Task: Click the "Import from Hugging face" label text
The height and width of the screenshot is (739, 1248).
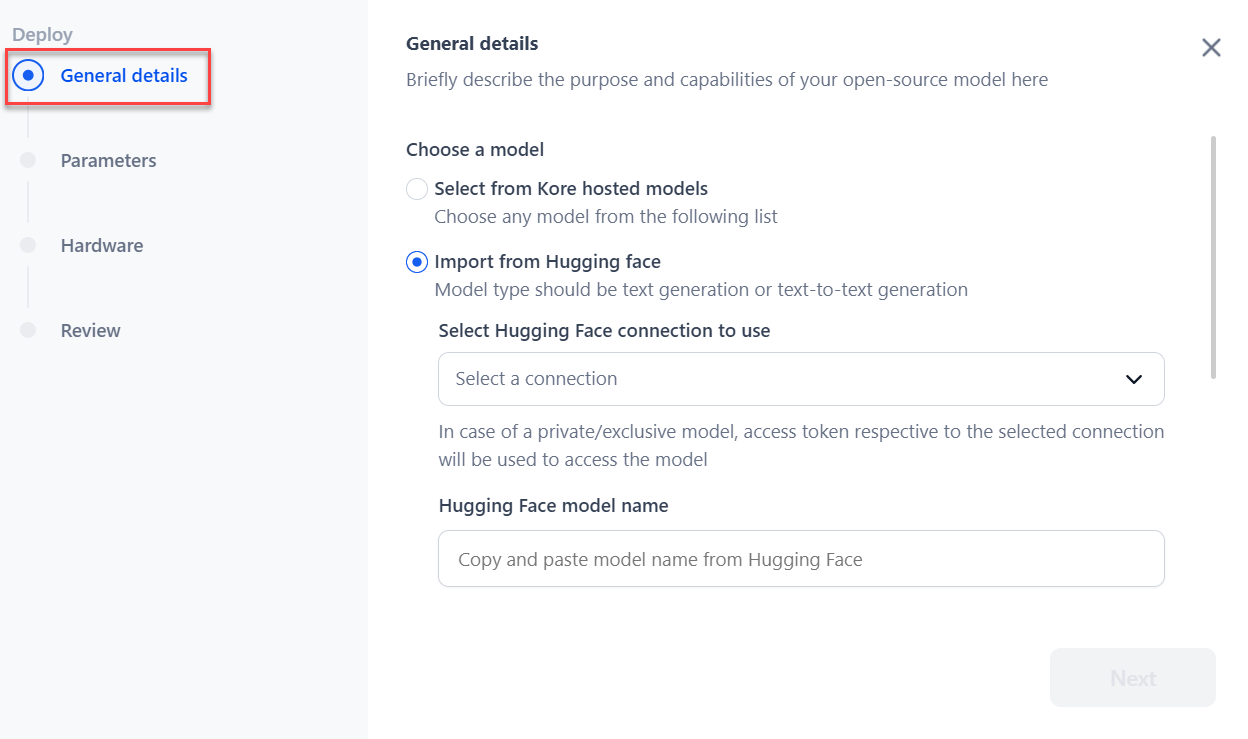Action: point(547,262)
